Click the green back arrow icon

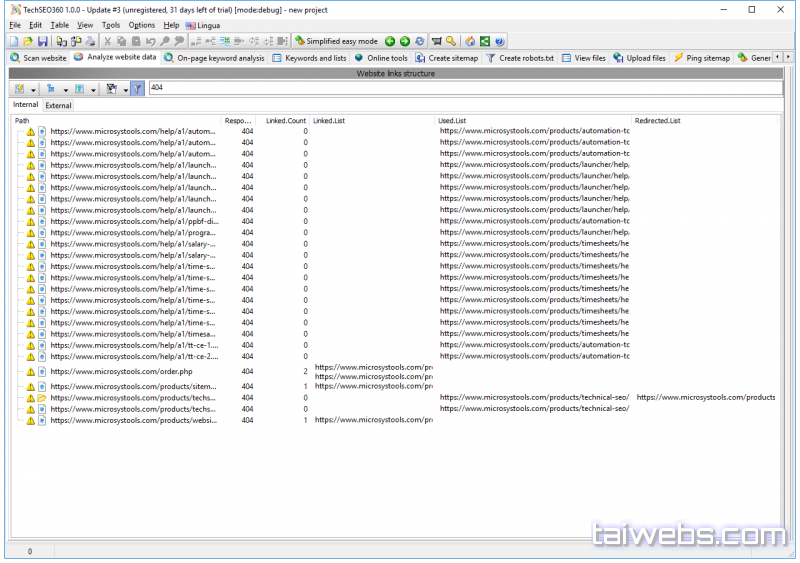[390, 41]
